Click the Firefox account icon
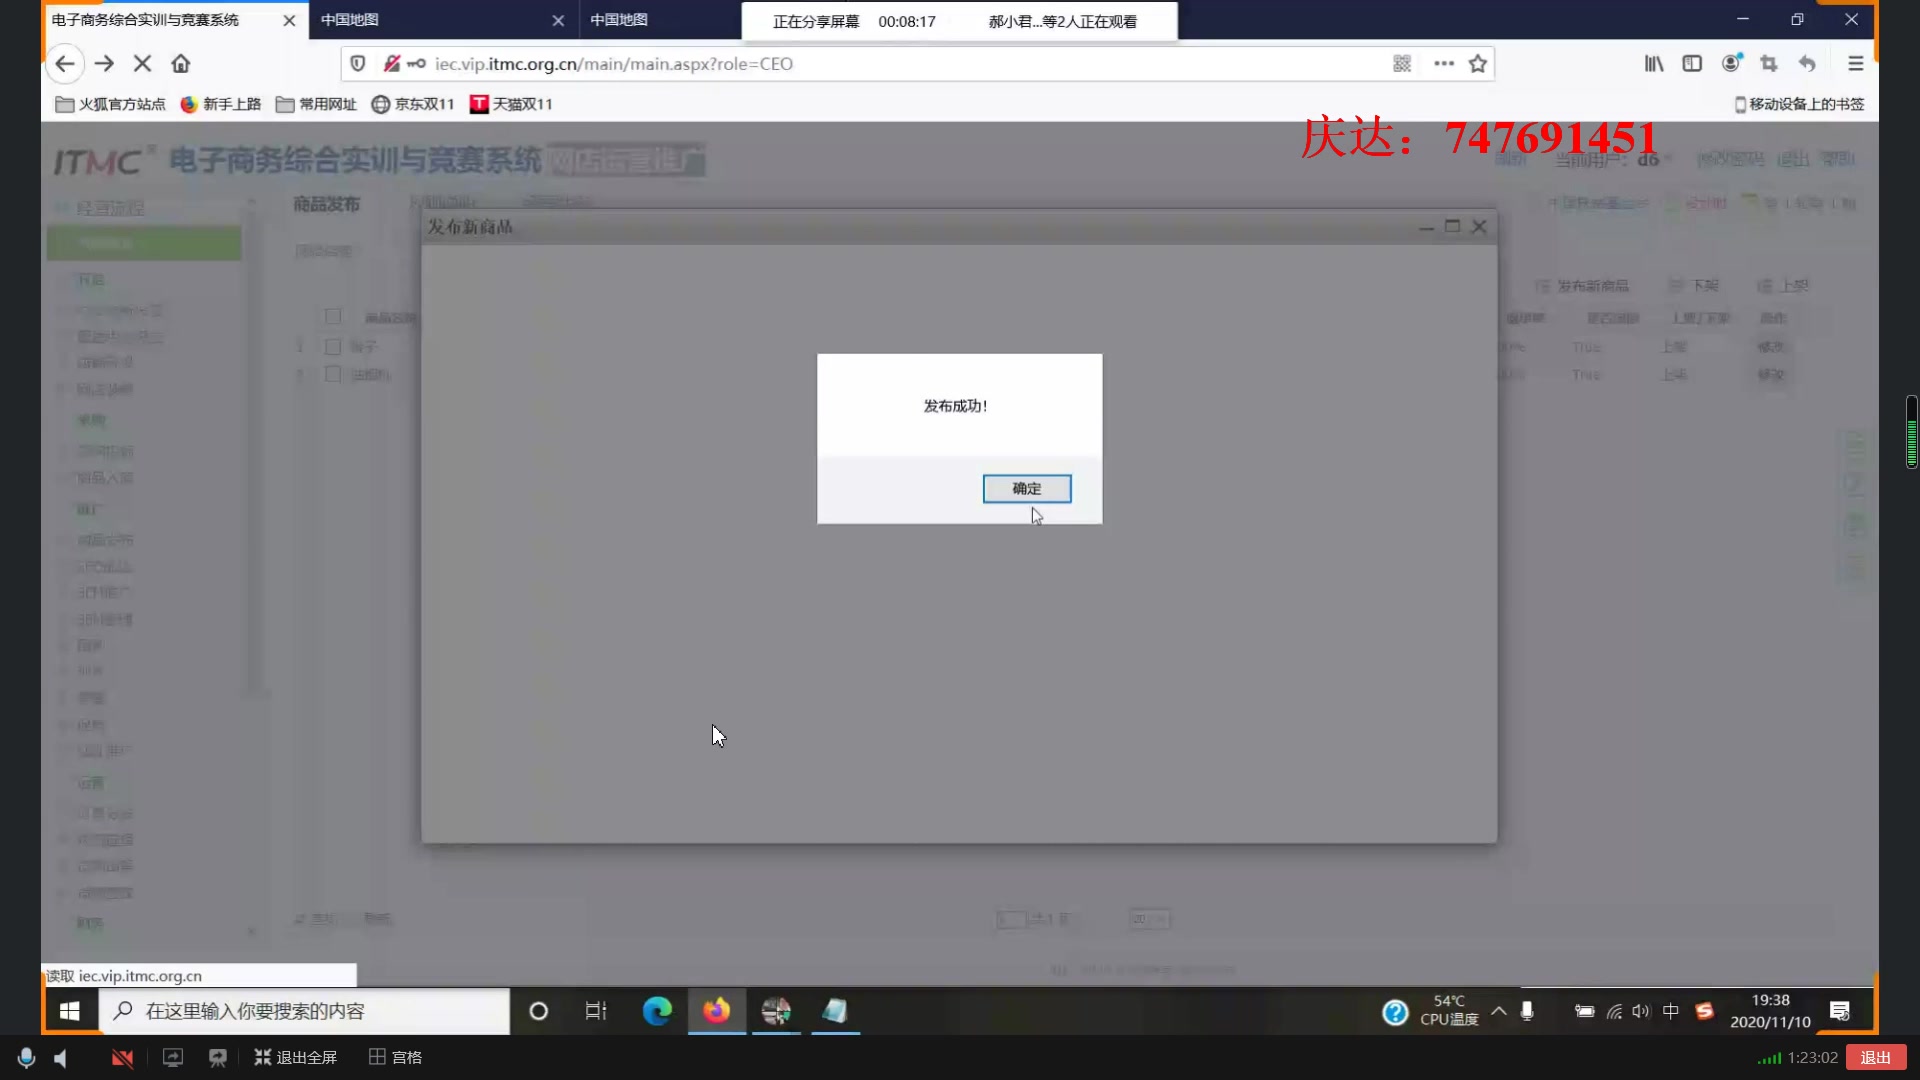The width and height of the screenshot is (1920, 1080). (1731, 63)
